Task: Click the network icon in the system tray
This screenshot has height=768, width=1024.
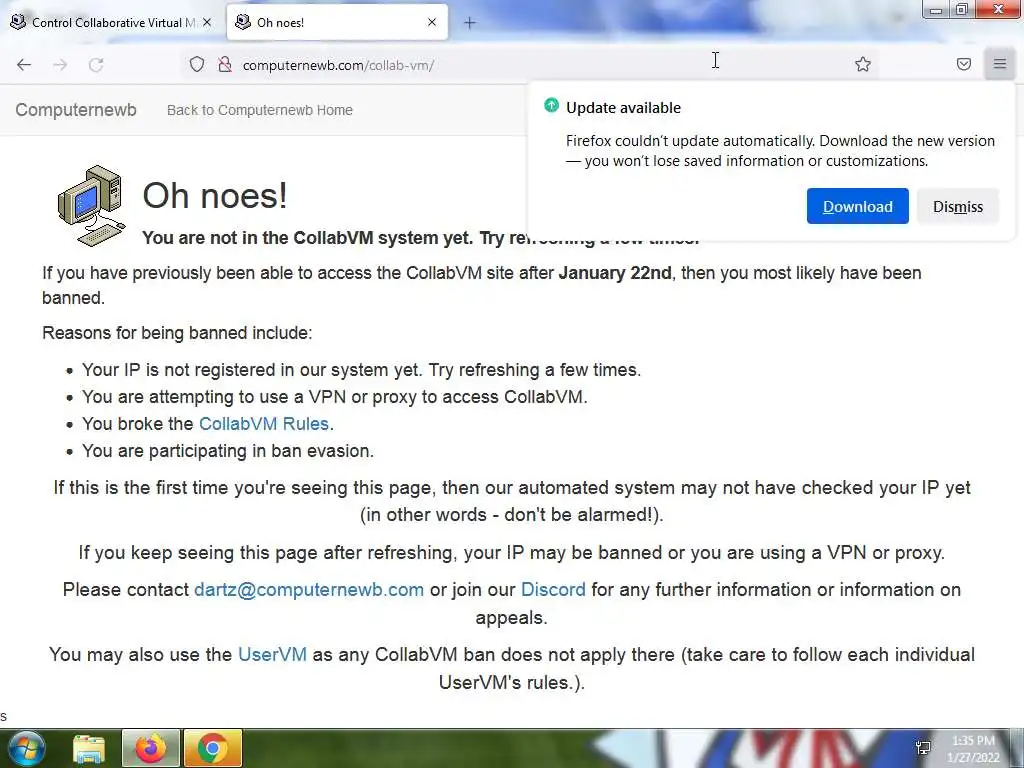Action: [923, 748]
